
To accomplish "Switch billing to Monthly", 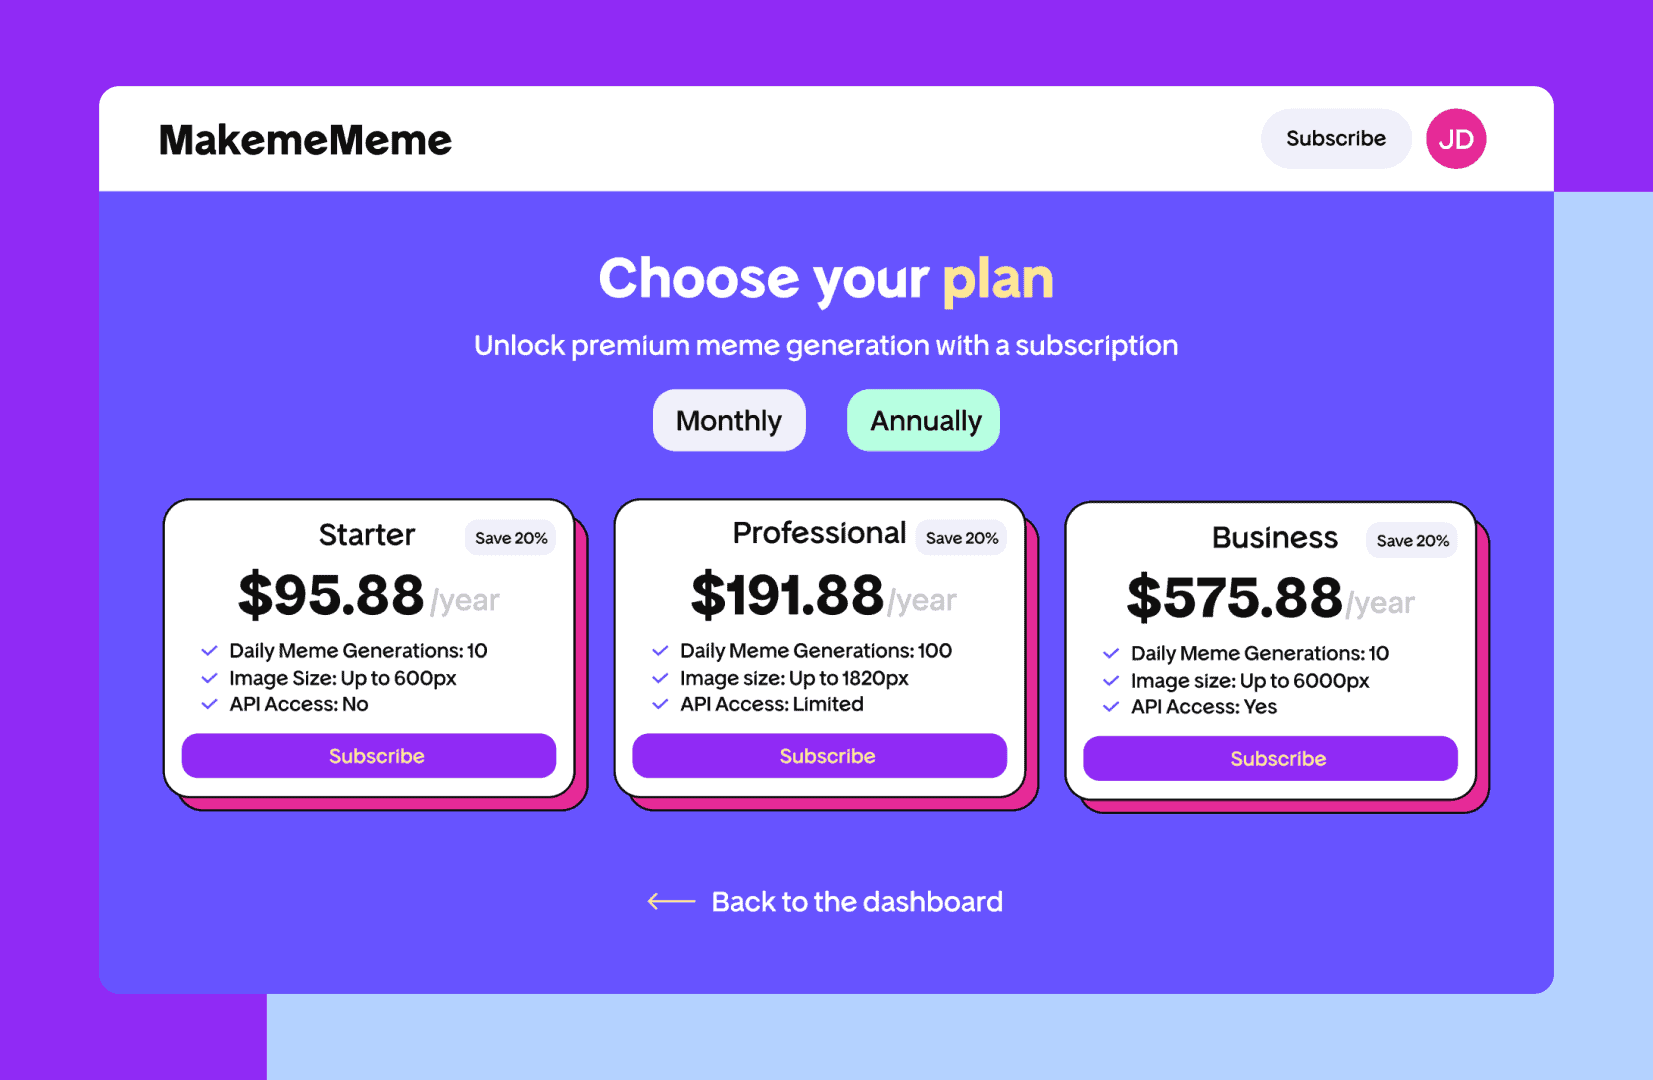I will pyautogui.click(x=729, y=420).
